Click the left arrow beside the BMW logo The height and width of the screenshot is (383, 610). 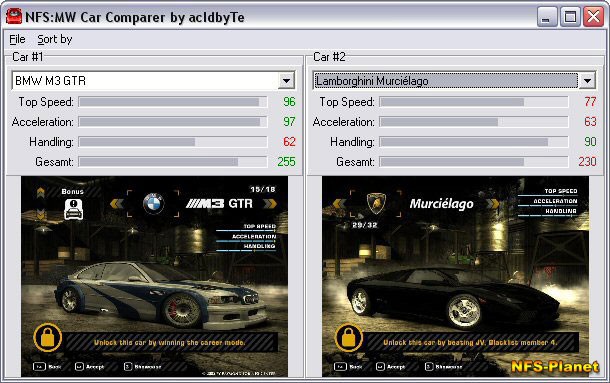coord(117,204)
